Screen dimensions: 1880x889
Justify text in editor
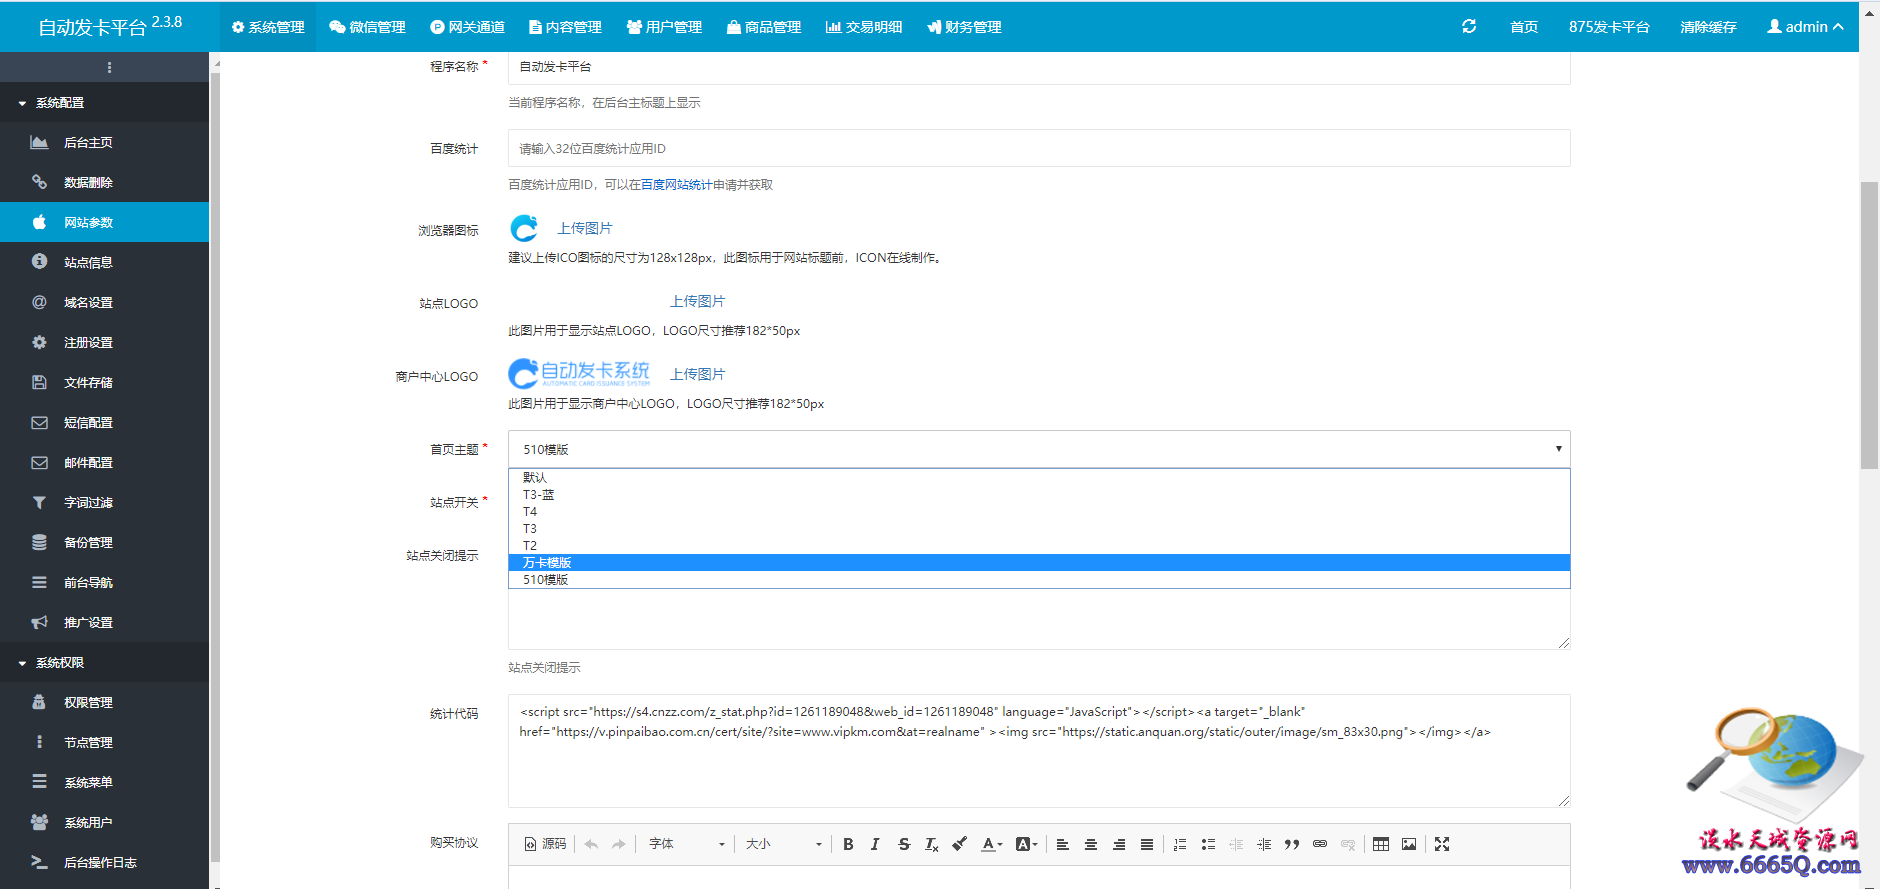pyautogui.click(x=1147, y=844)
